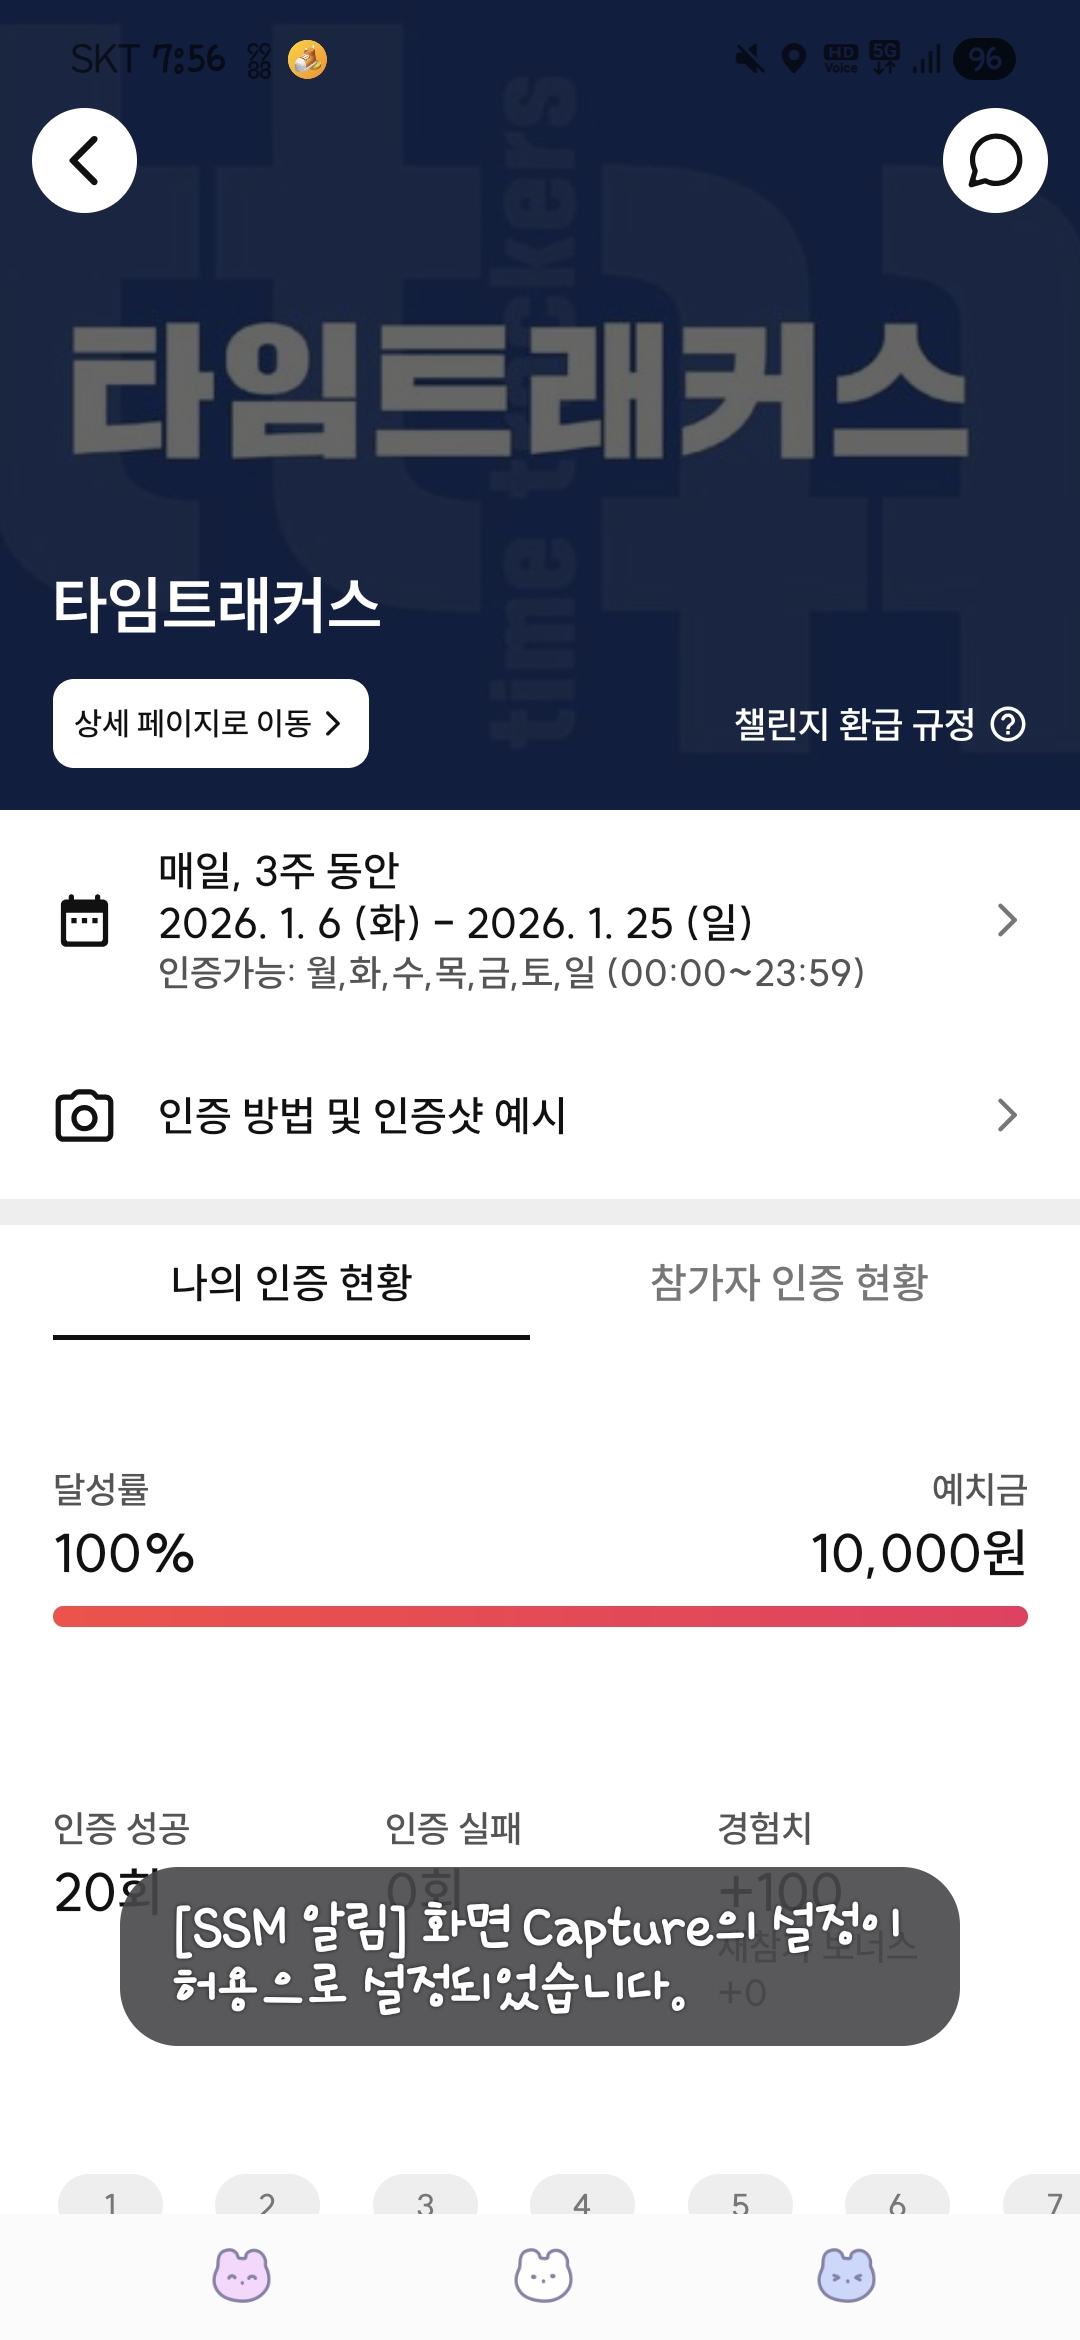The image size is (1080, 2340).
Task: Tap the pink smiling bear icon
Action: [x=241, y=2275]
